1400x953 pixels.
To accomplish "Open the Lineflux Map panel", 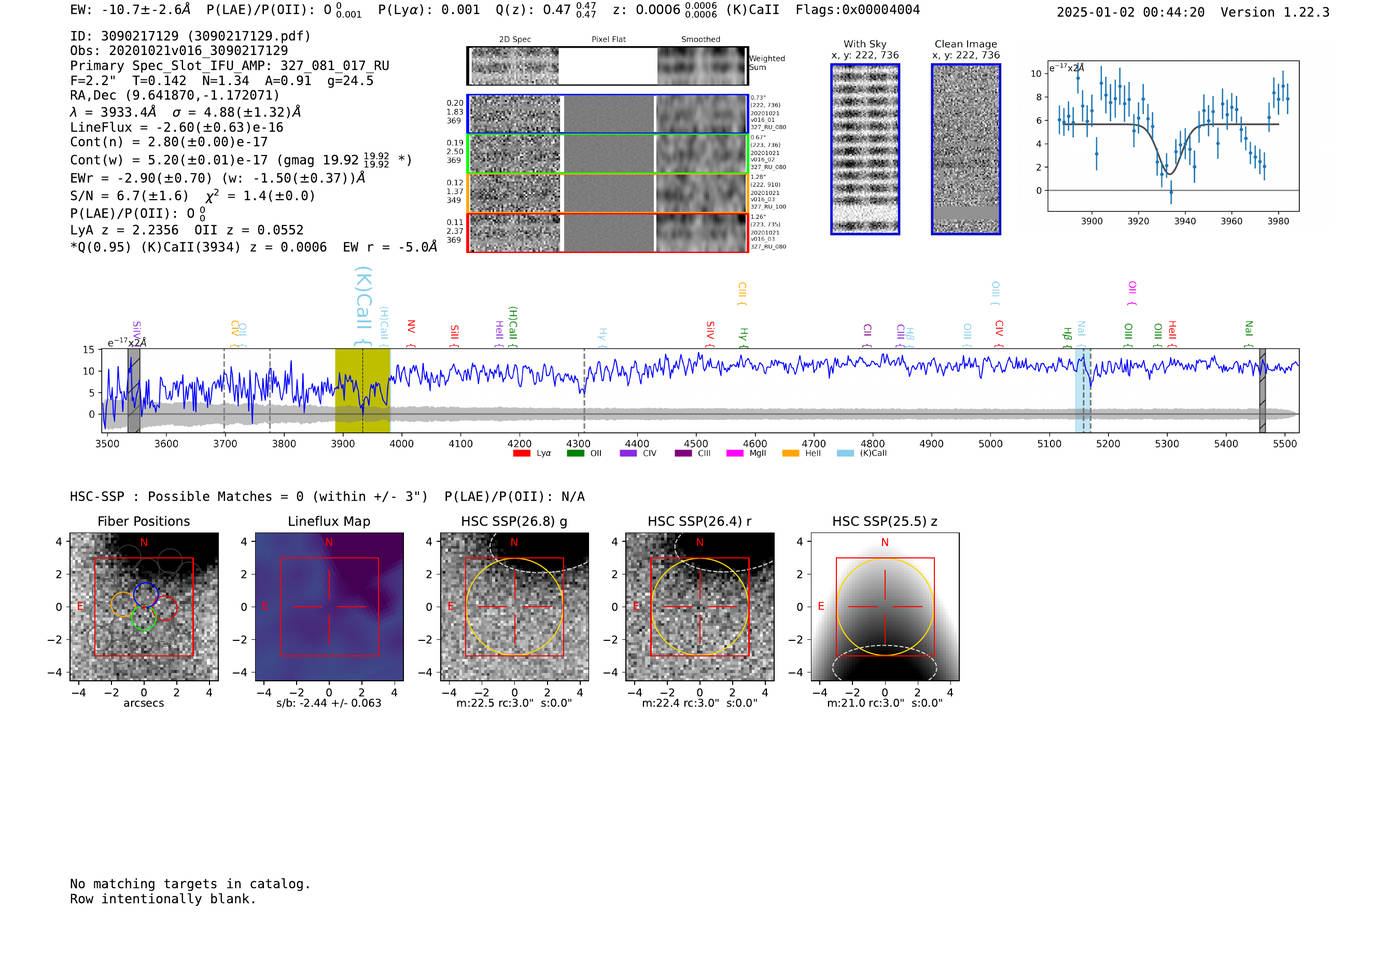I will [x=329, y=607].
